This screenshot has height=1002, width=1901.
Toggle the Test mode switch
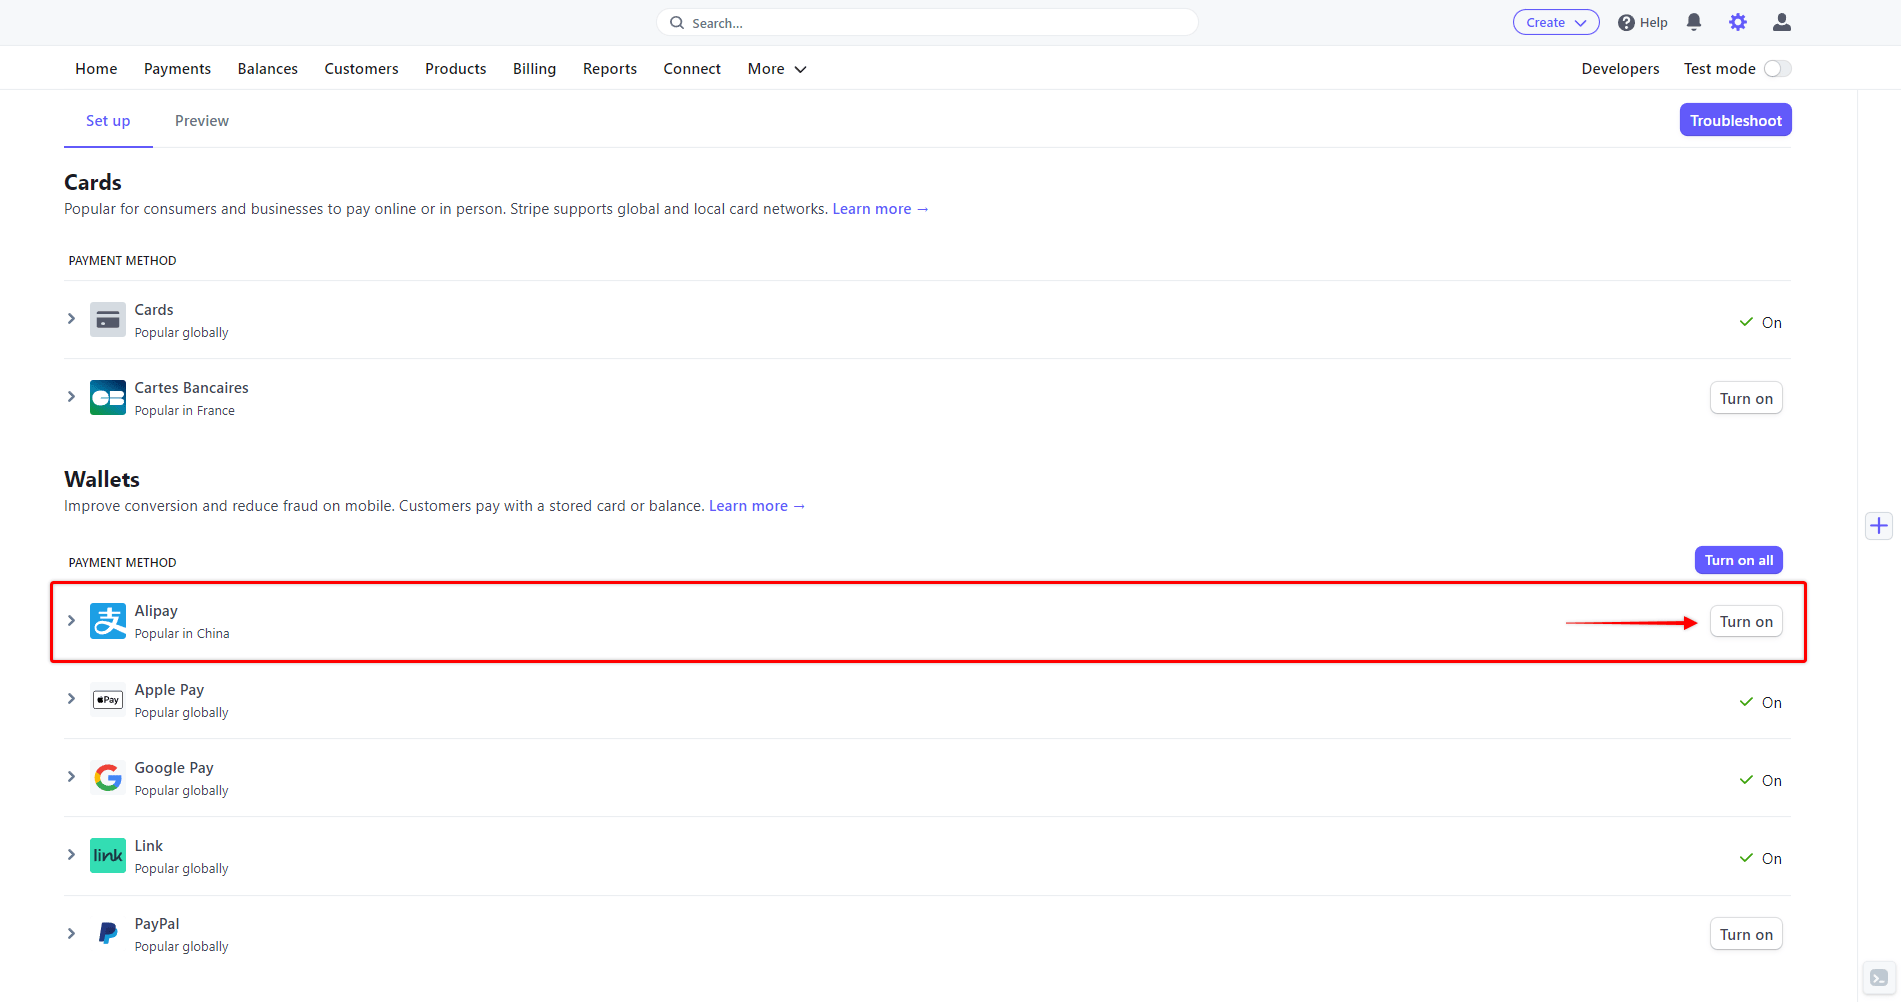point(1777,69)
